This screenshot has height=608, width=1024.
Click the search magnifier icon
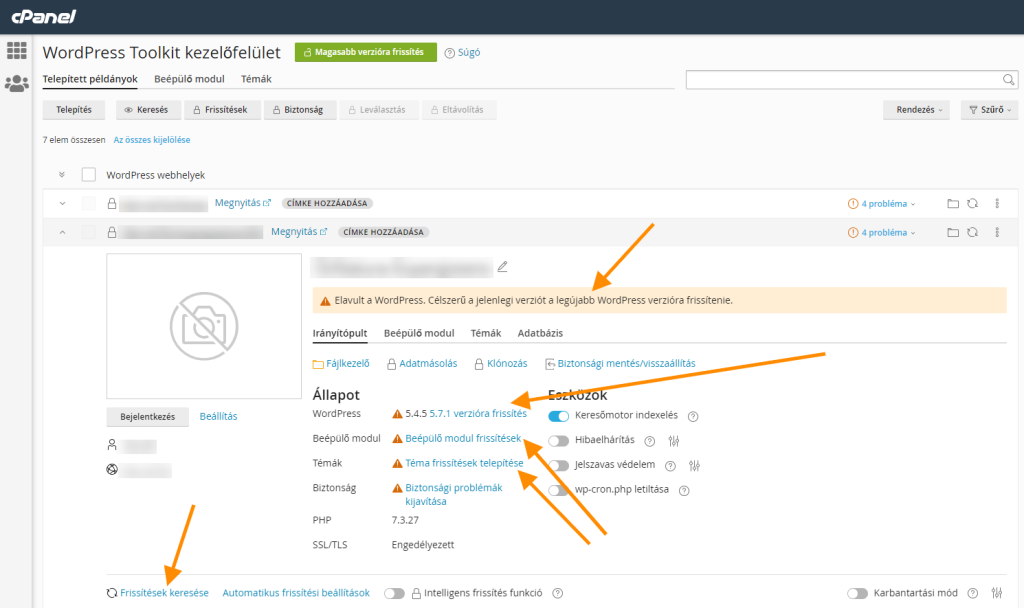coord(1008,80)
